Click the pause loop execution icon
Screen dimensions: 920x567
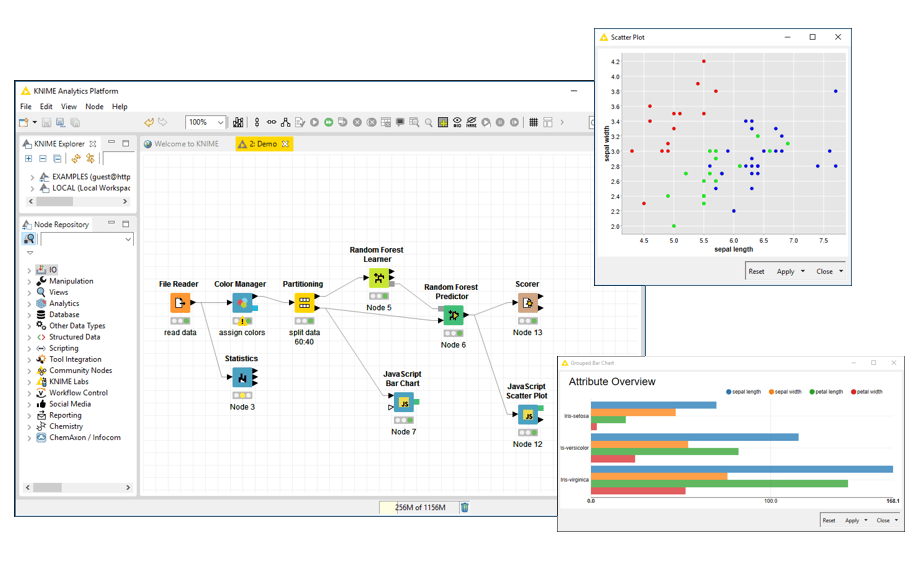[500, 122]
